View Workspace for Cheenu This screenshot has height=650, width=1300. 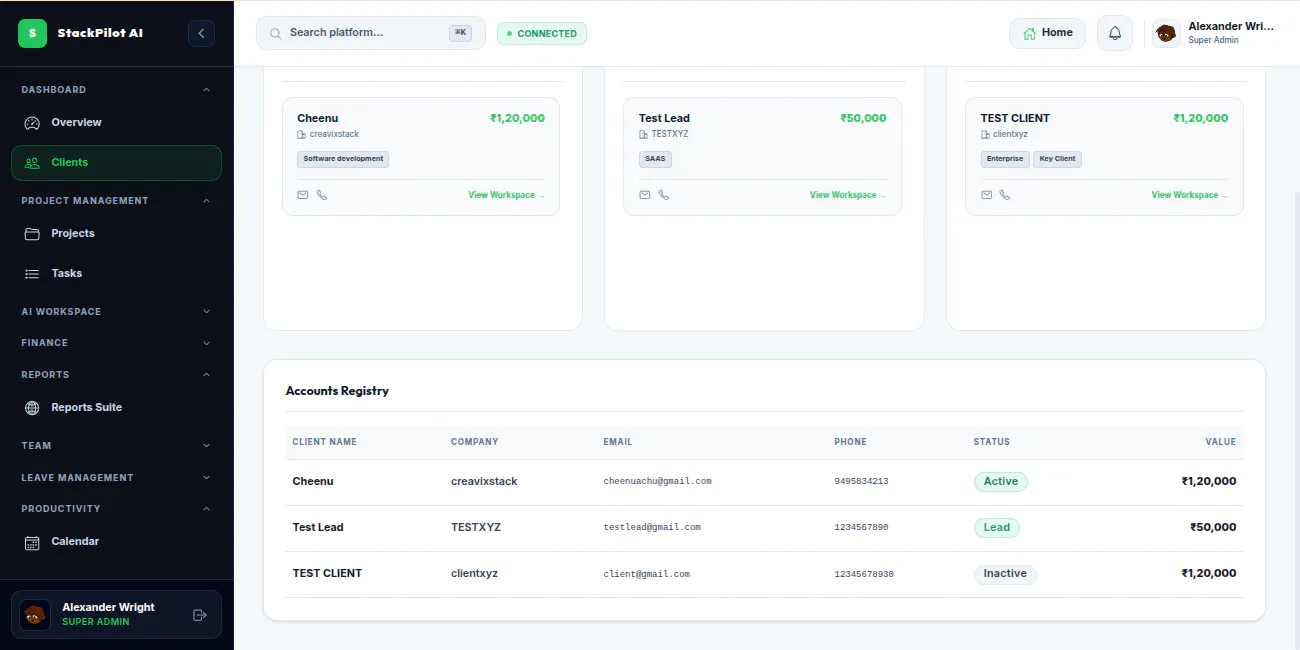click(506, 195)
